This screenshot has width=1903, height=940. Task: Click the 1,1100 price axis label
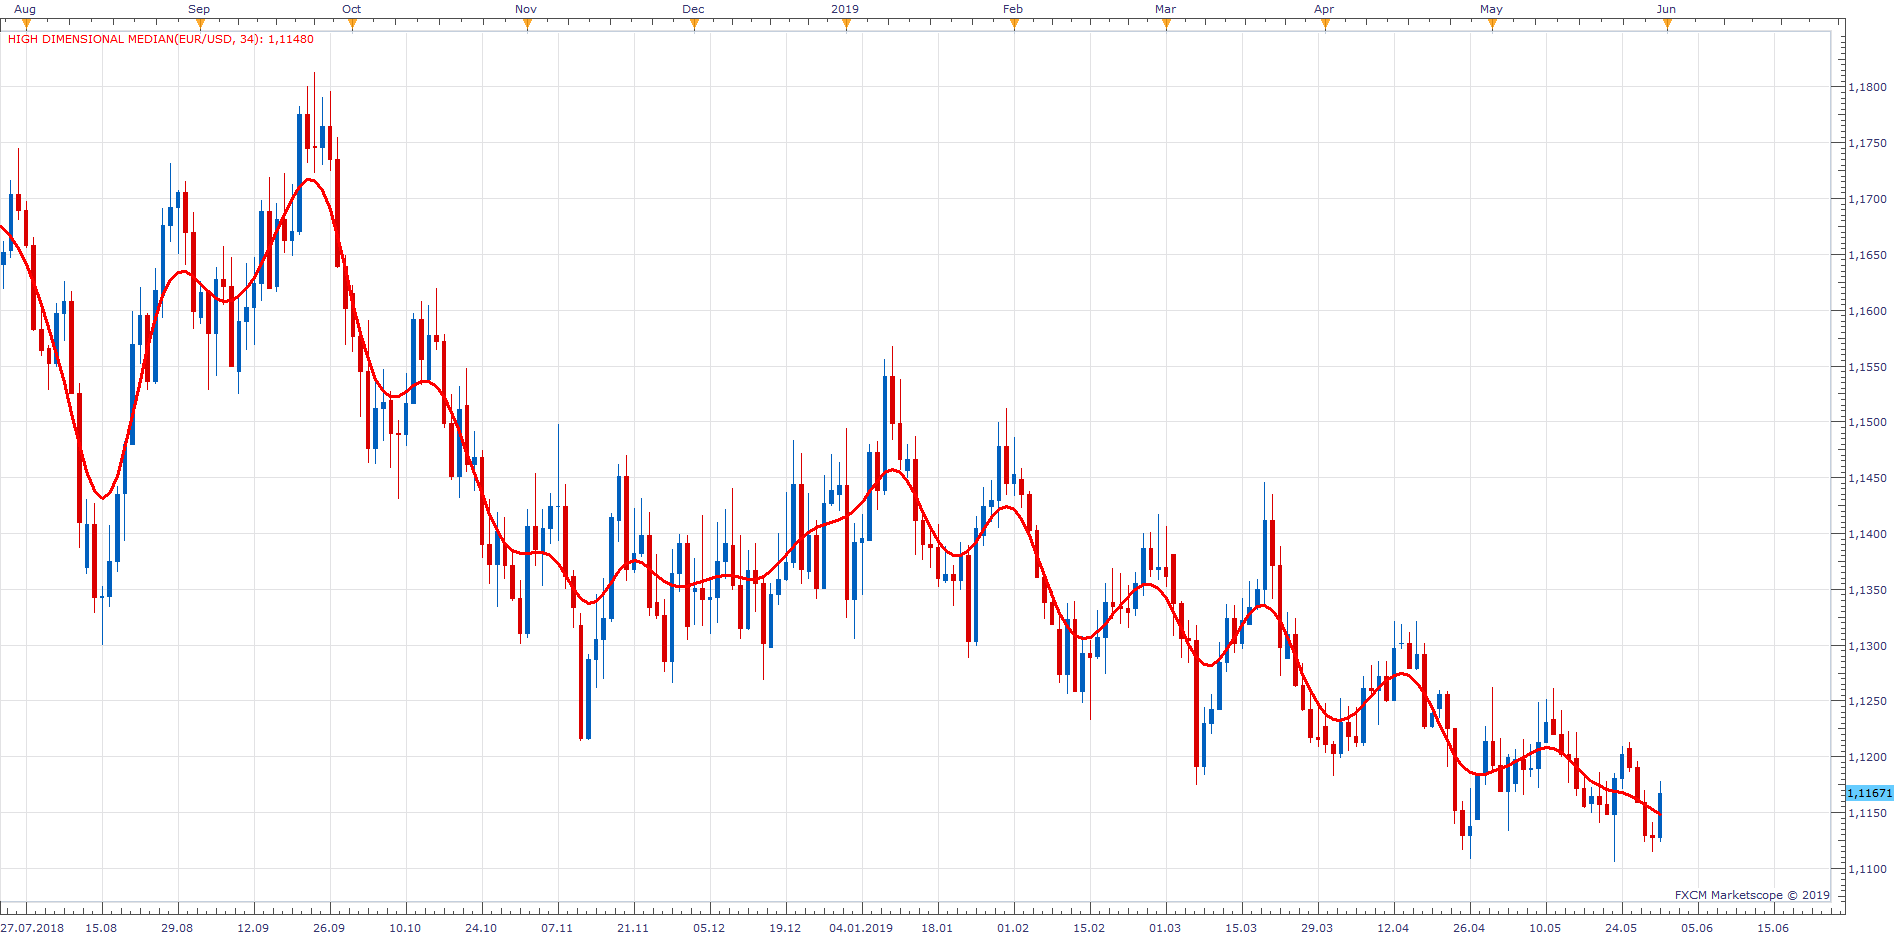pos(1867,869)
